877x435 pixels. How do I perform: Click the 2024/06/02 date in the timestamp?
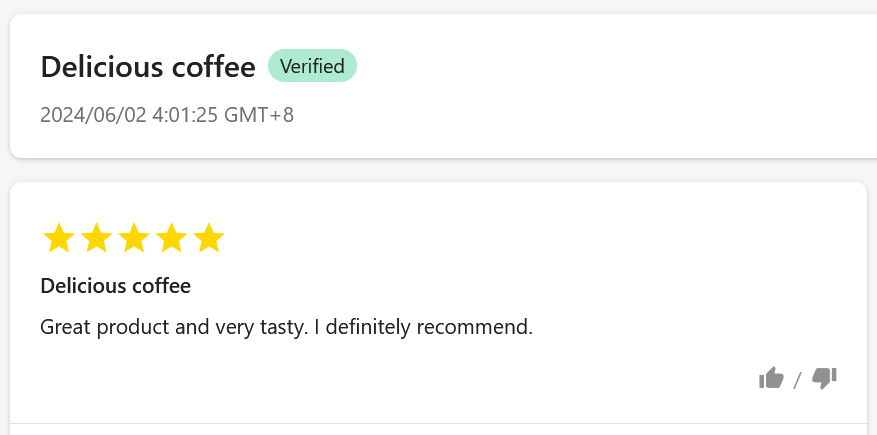[93, 115]
